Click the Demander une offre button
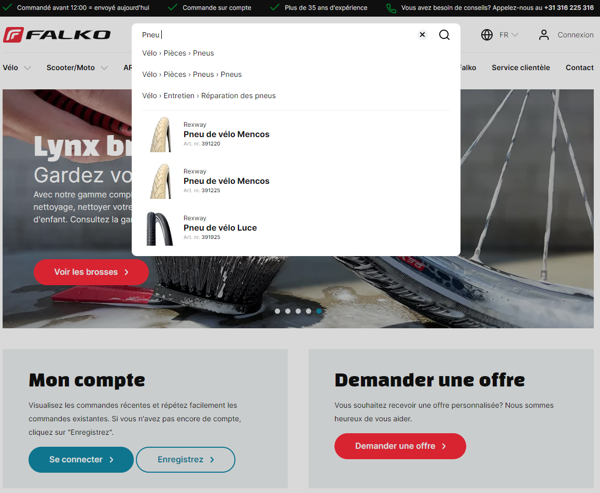Viewport: 600px width, 493px height. [x=400, y=446]
